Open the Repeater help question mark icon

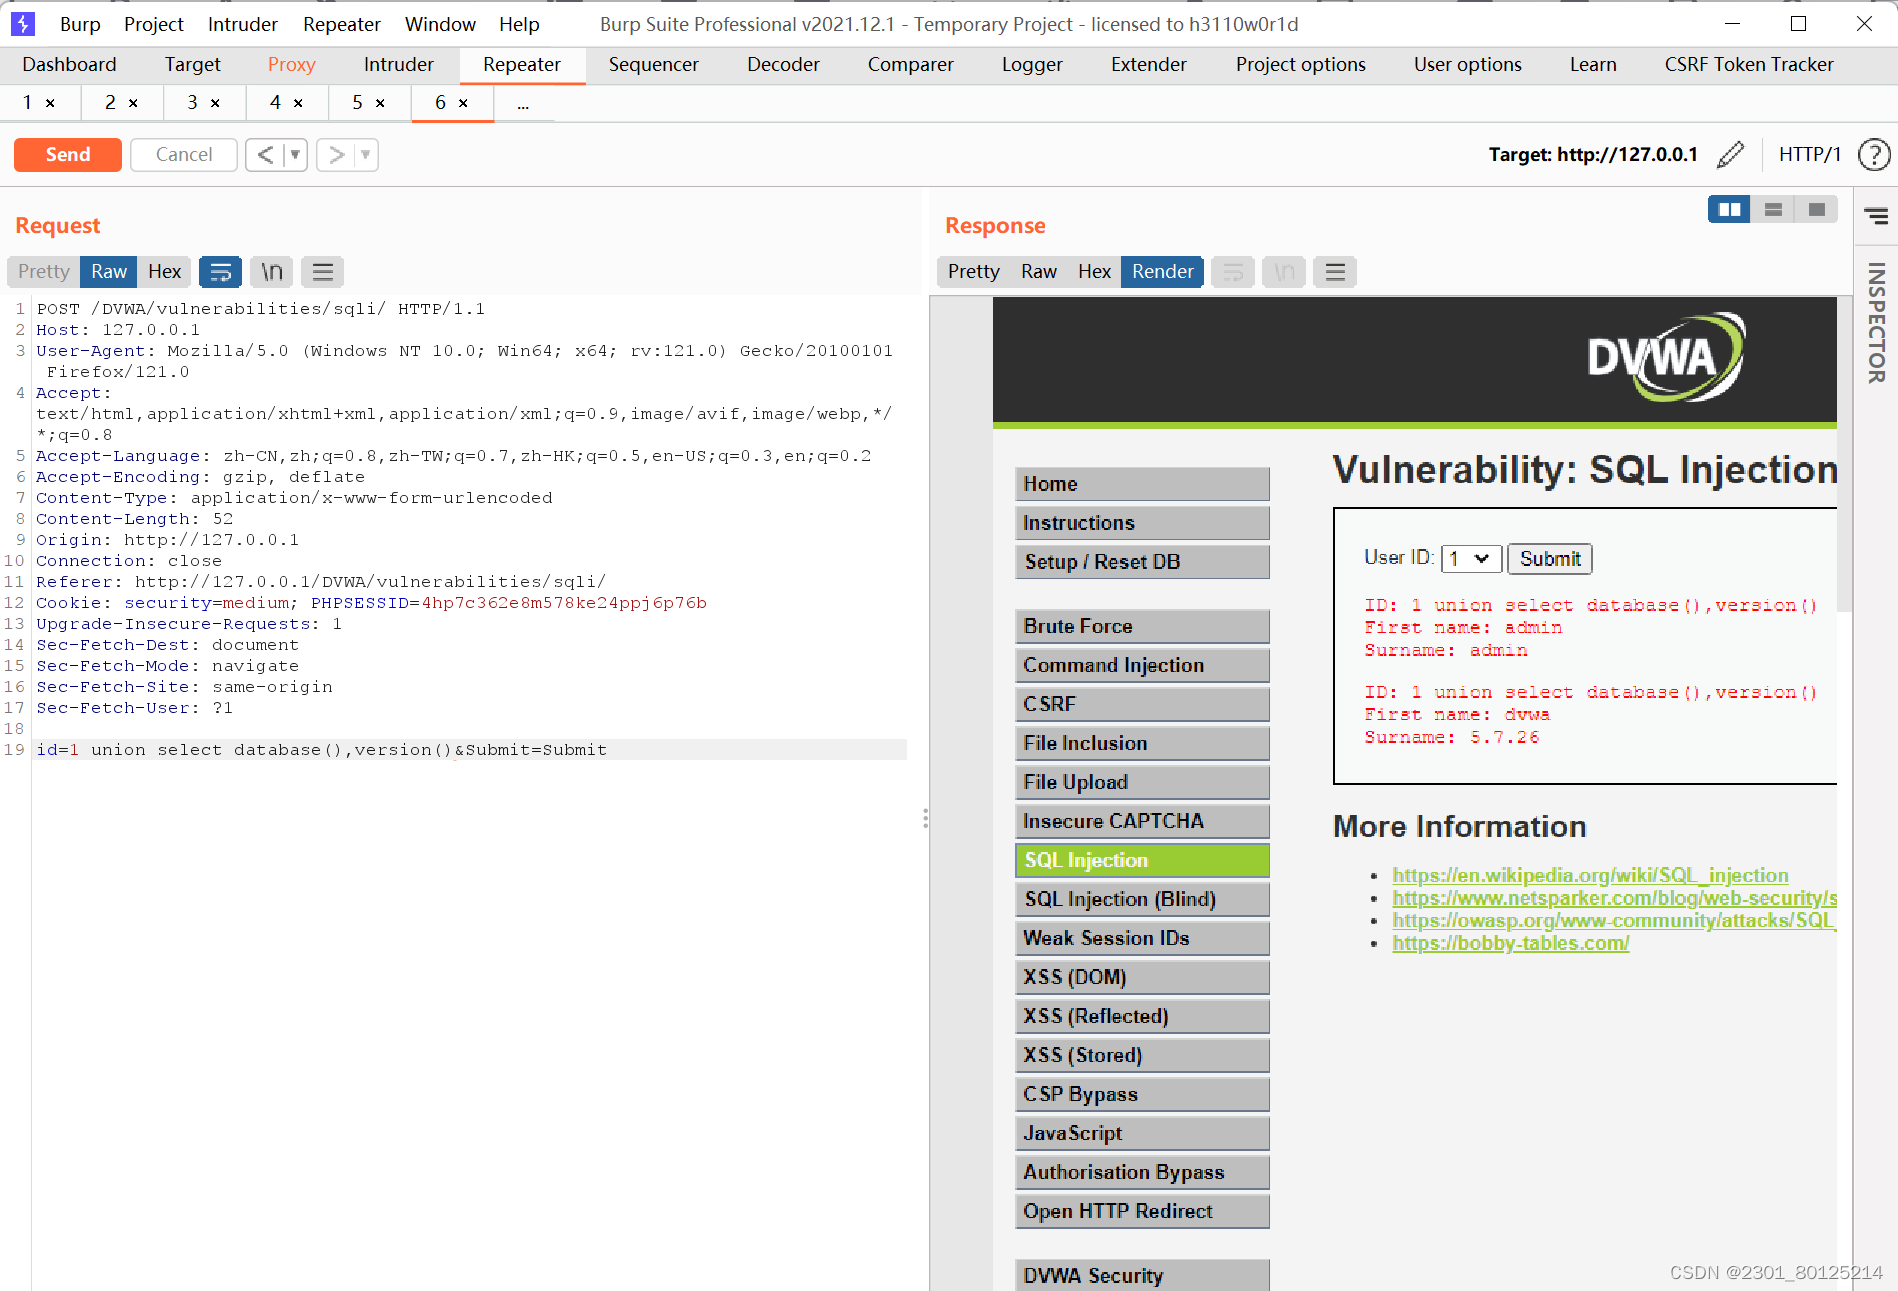[1873, 155]
